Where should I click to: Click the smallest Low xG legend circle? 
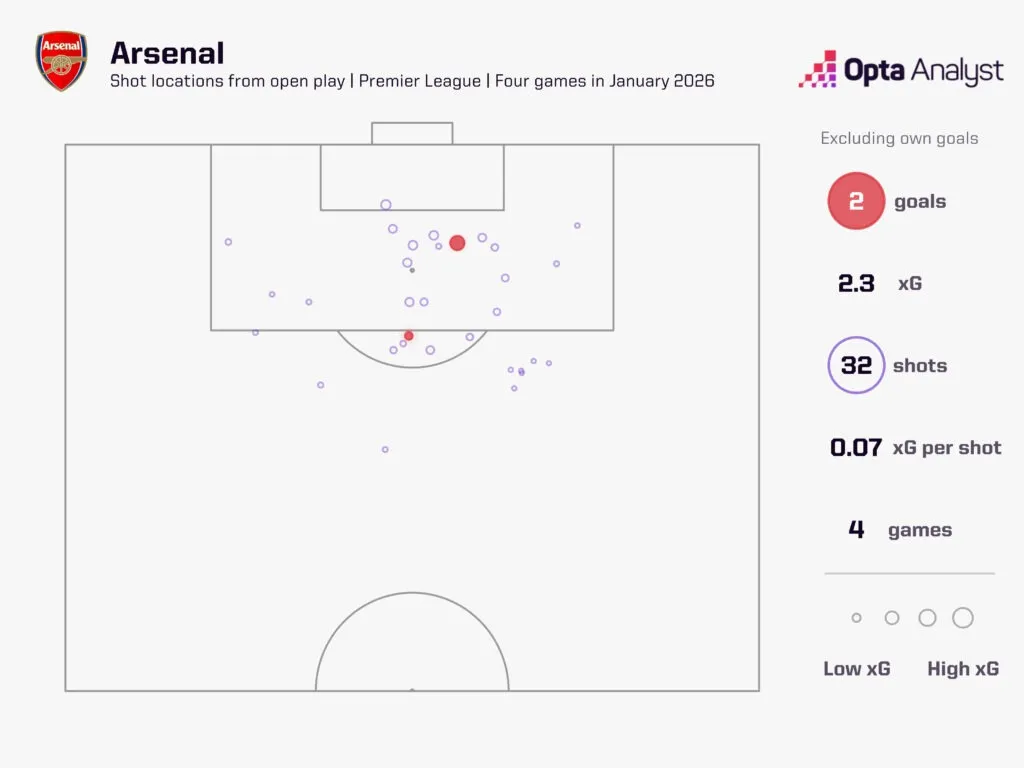coord(856,618)
